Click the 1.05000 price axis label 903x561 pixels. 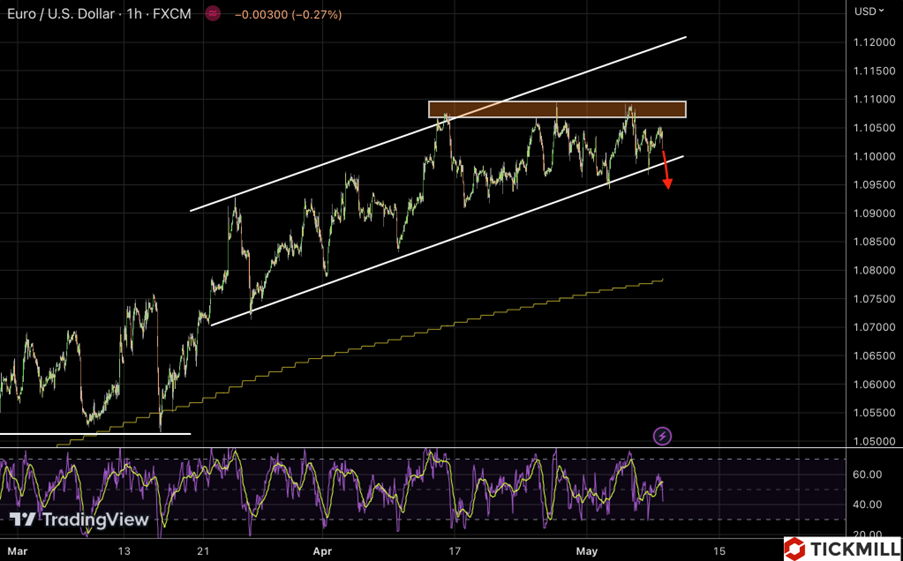(x=874, y=442)
